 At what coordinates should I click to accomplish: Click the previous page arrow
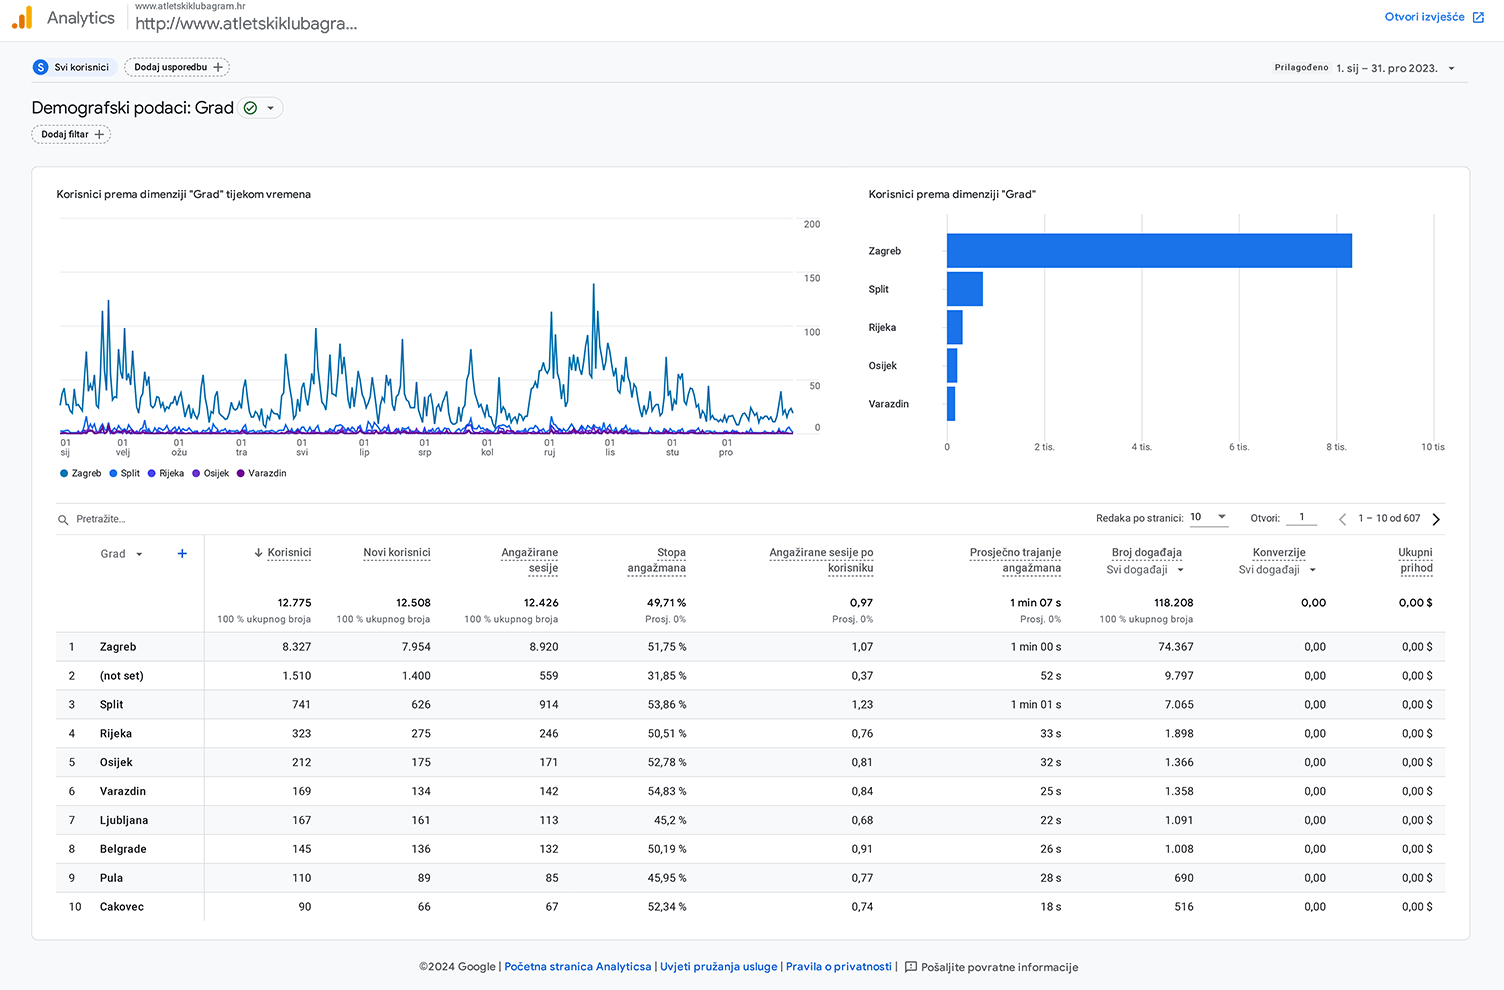(1342, 519)
